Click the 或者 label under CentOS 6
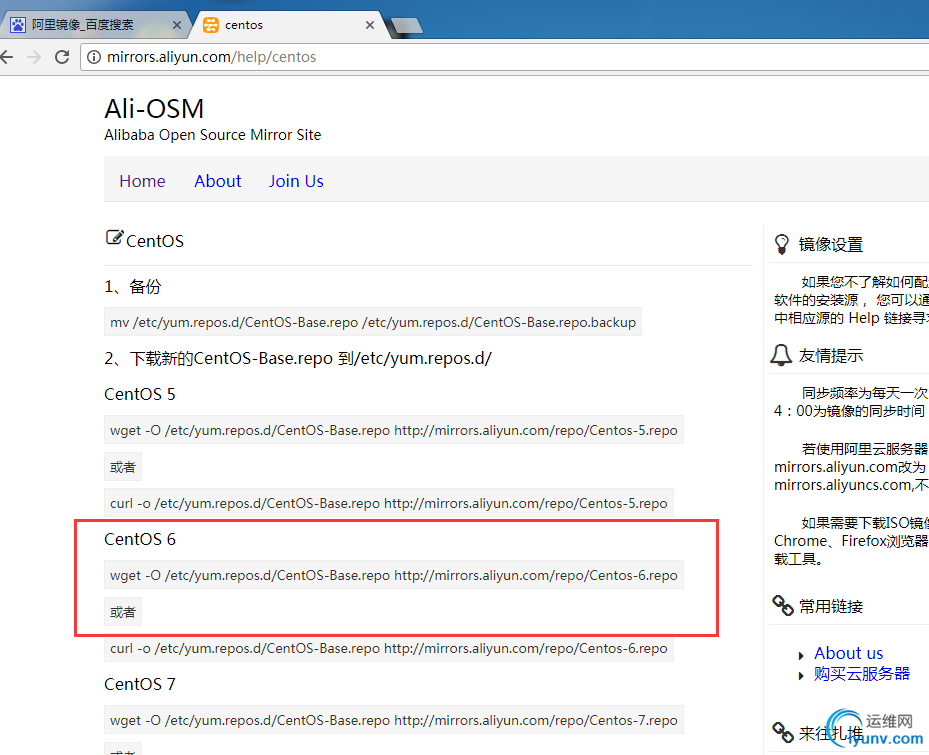Image resolution: width=929 pixels, height=755 pixels. coord(123,612)
